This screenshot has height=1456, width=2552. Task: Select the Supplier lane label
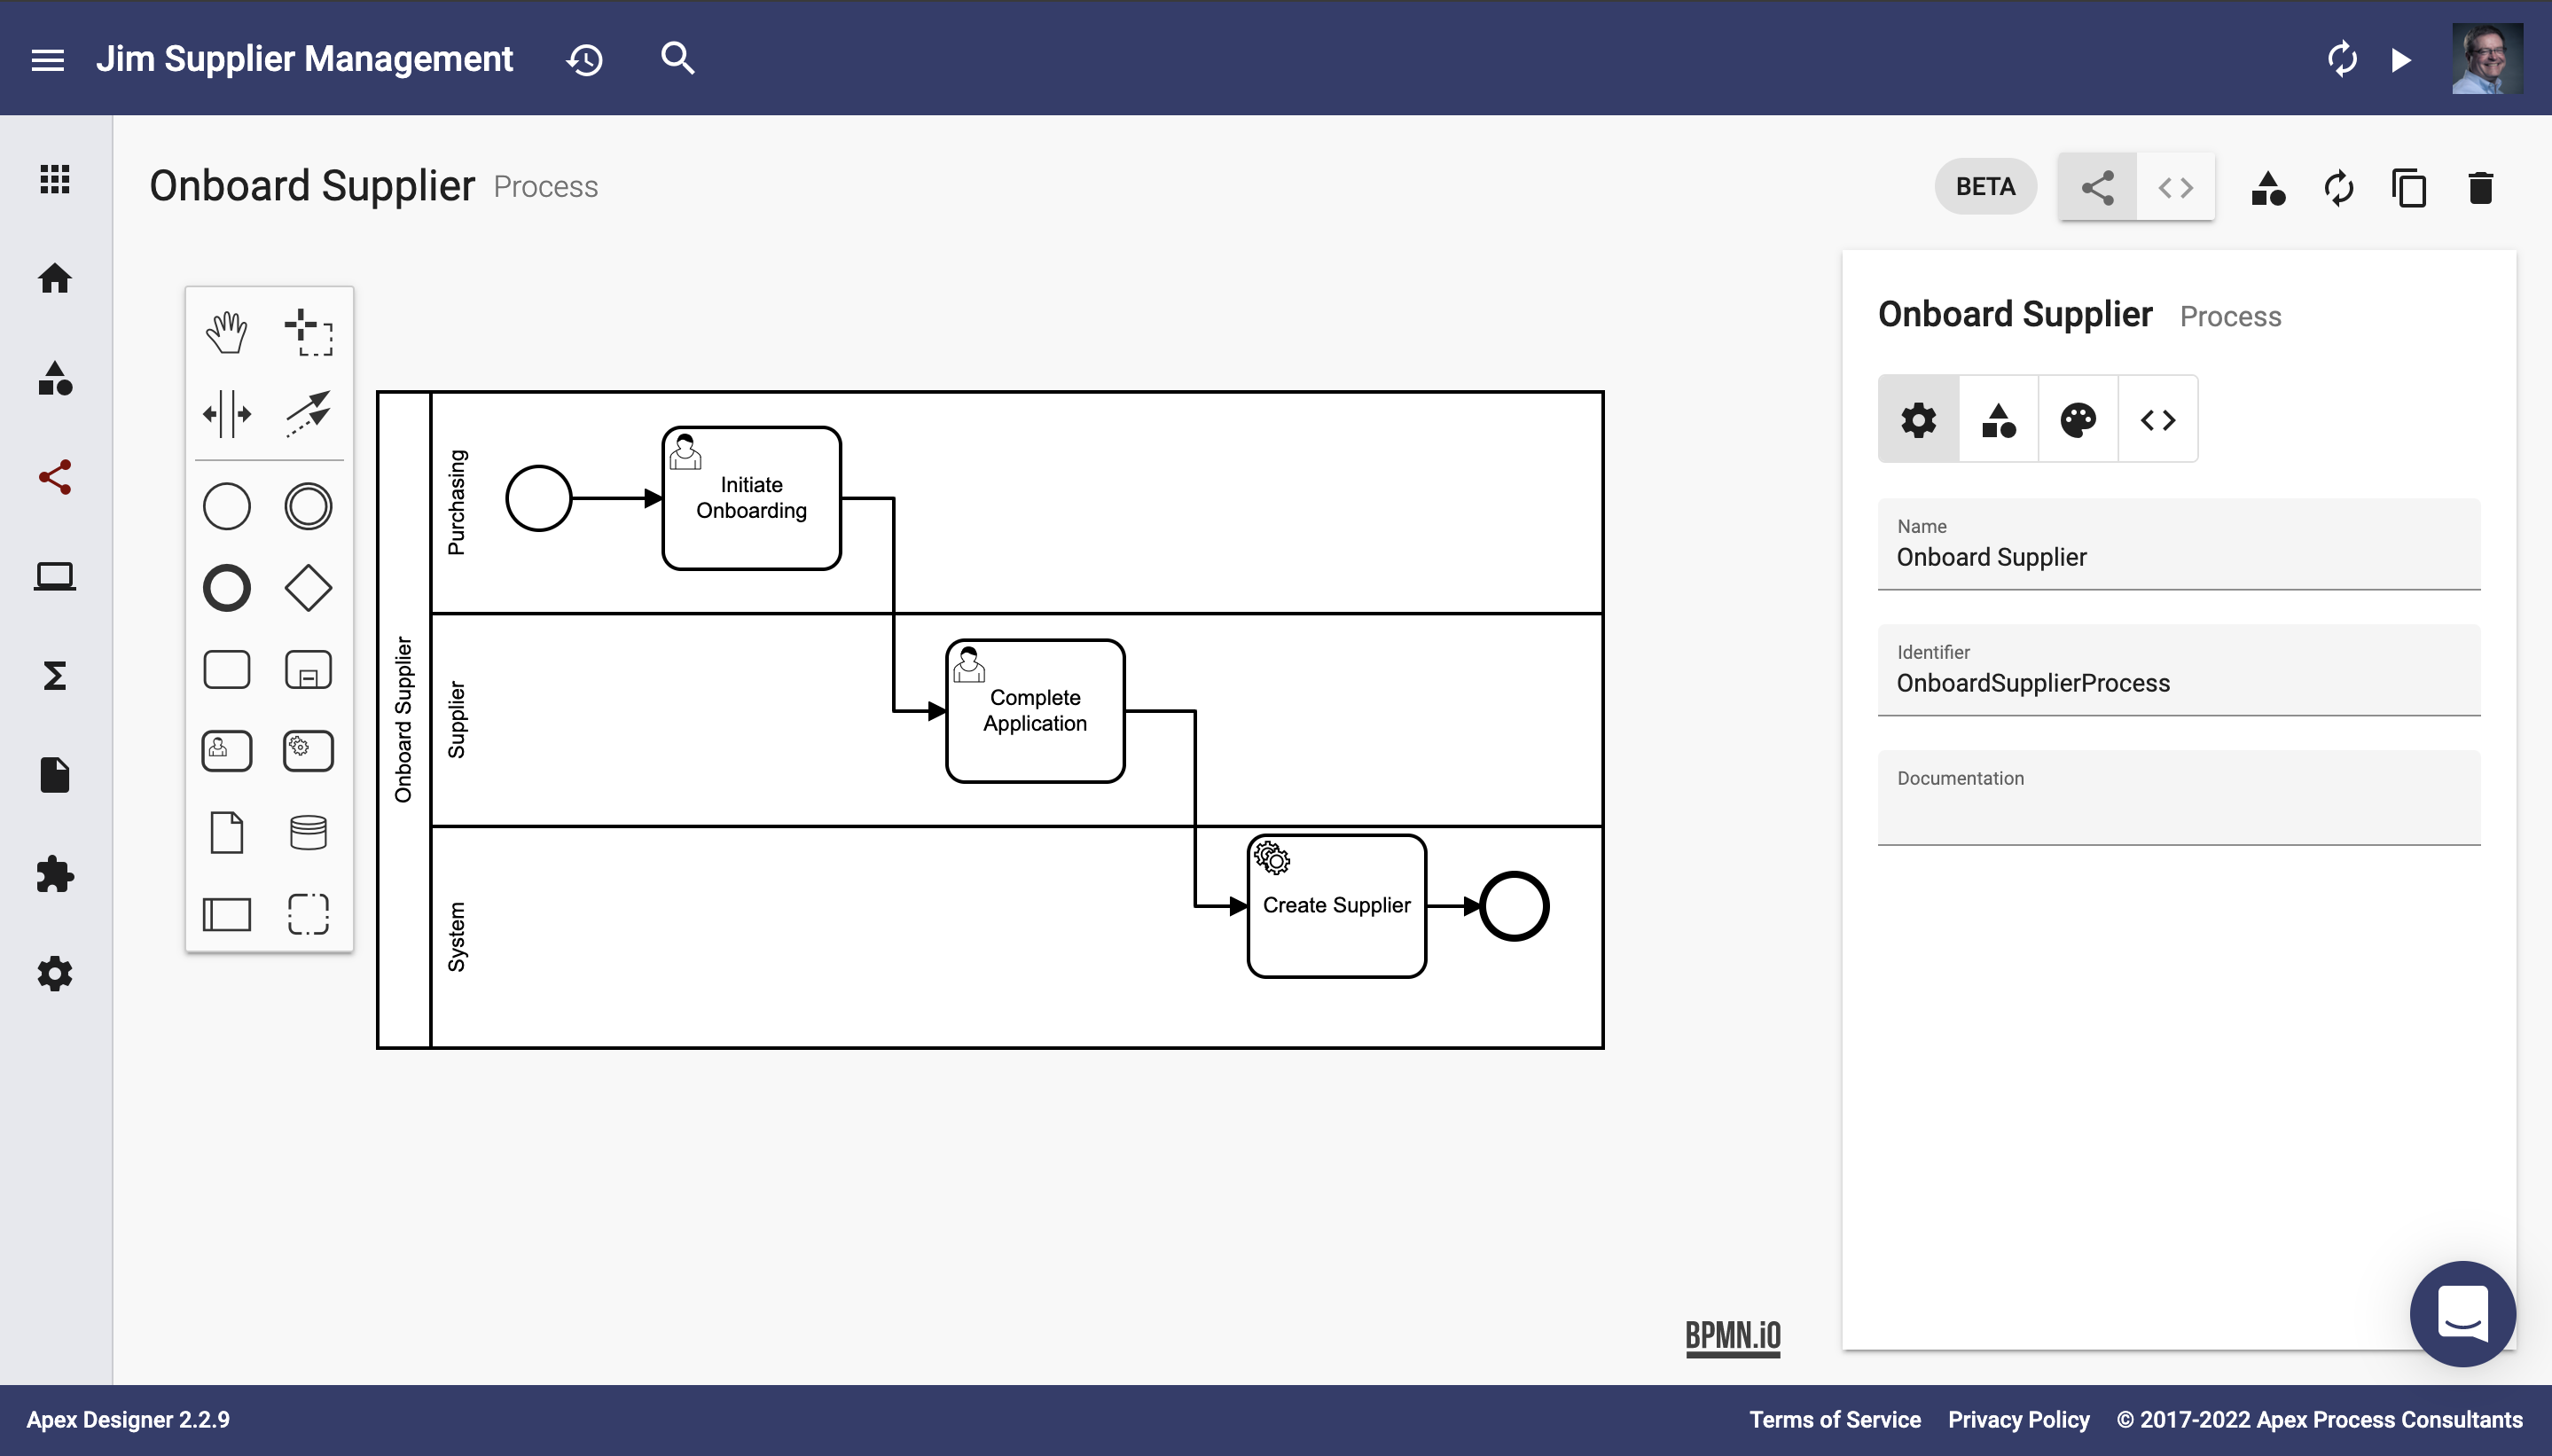pyautogui.click(x=456, y=720)
